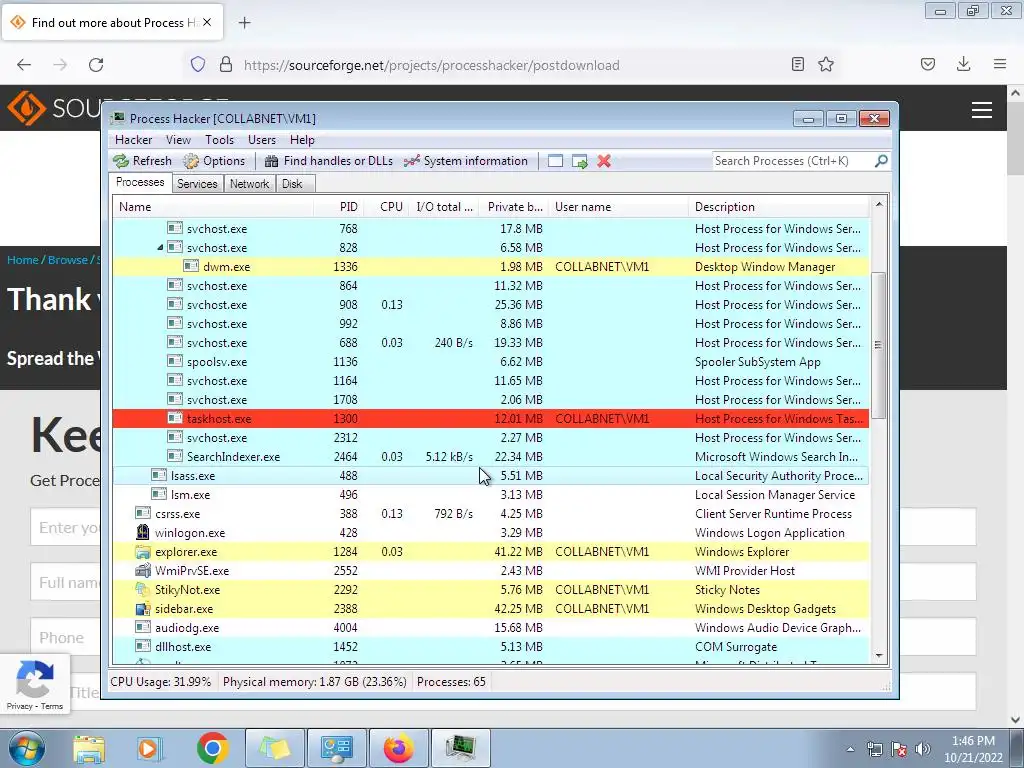Sort by the Name column header
Image resolution: width=1024 pixels, height=768 pixels.
213,206
